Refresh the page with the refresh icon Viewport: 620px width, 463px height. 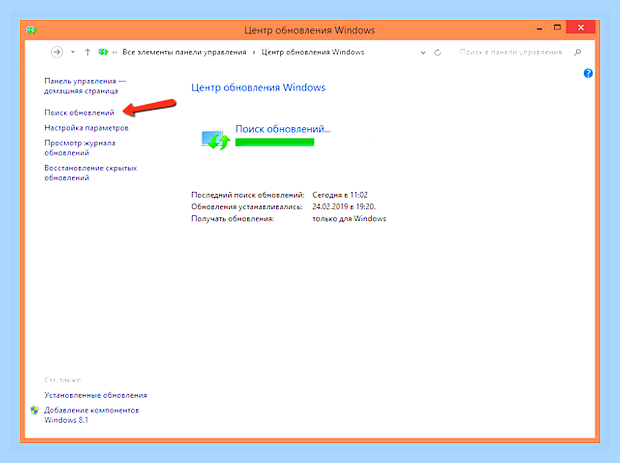437,53
